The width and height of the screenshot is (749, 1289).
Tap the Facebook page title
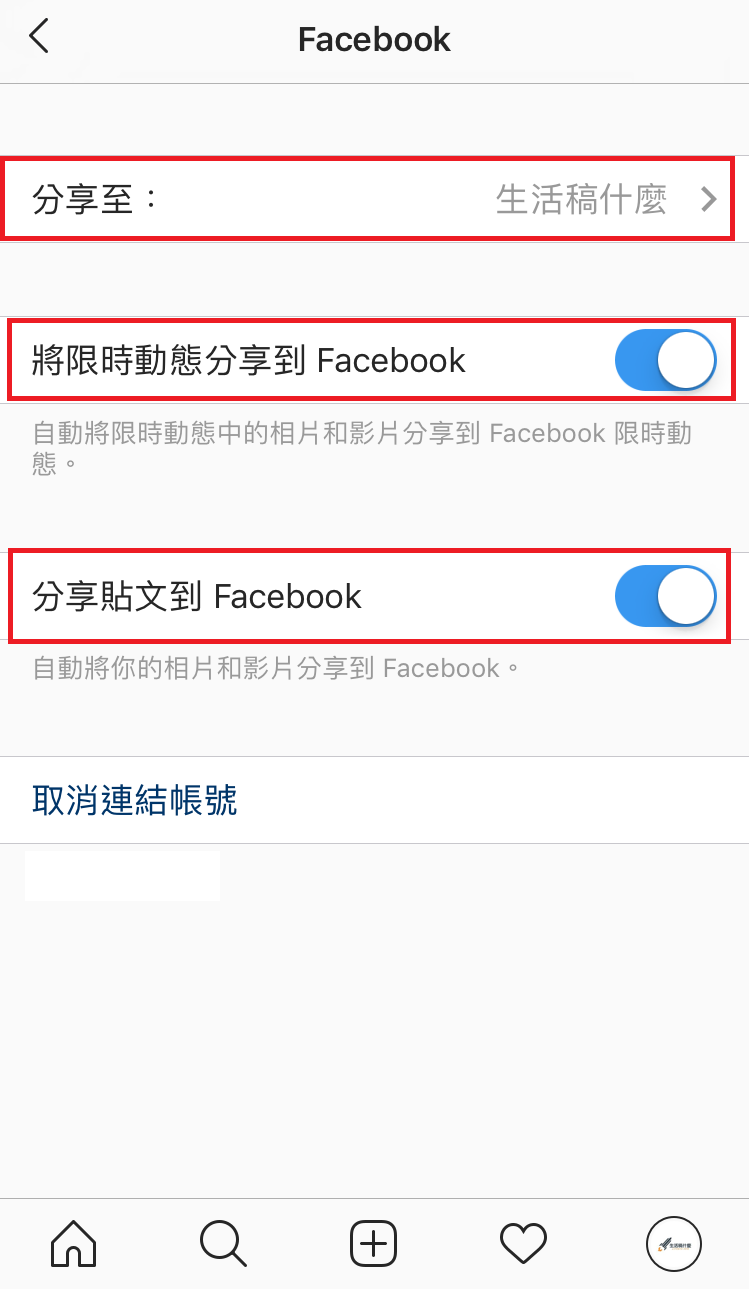[x=374, y=39]
